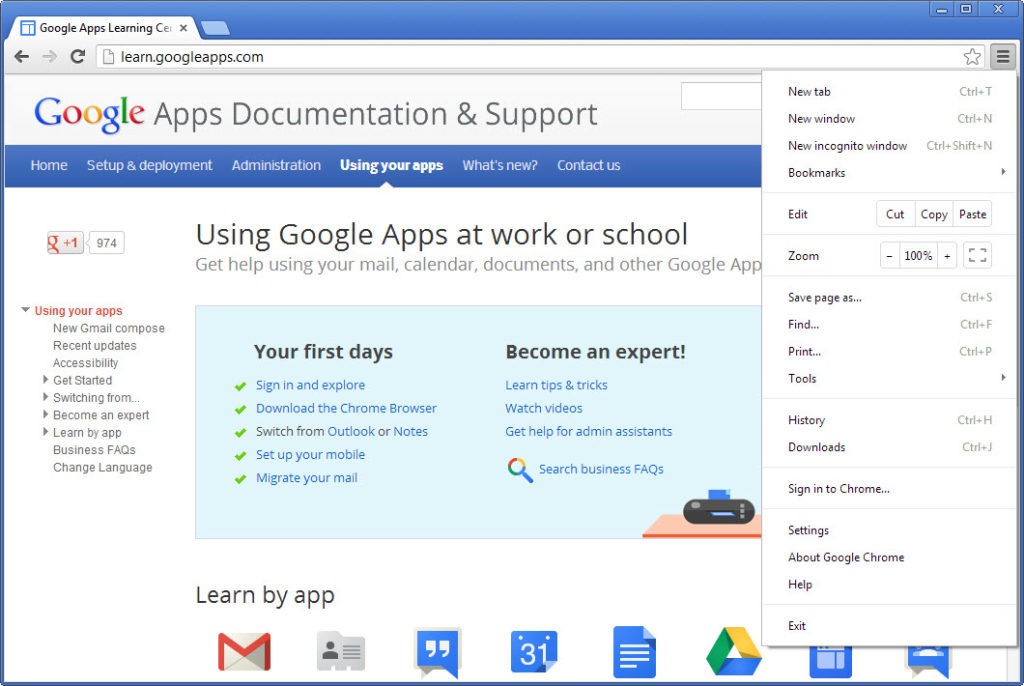
Task: Open the Sign in and explore link
Action: click(310, 385)
